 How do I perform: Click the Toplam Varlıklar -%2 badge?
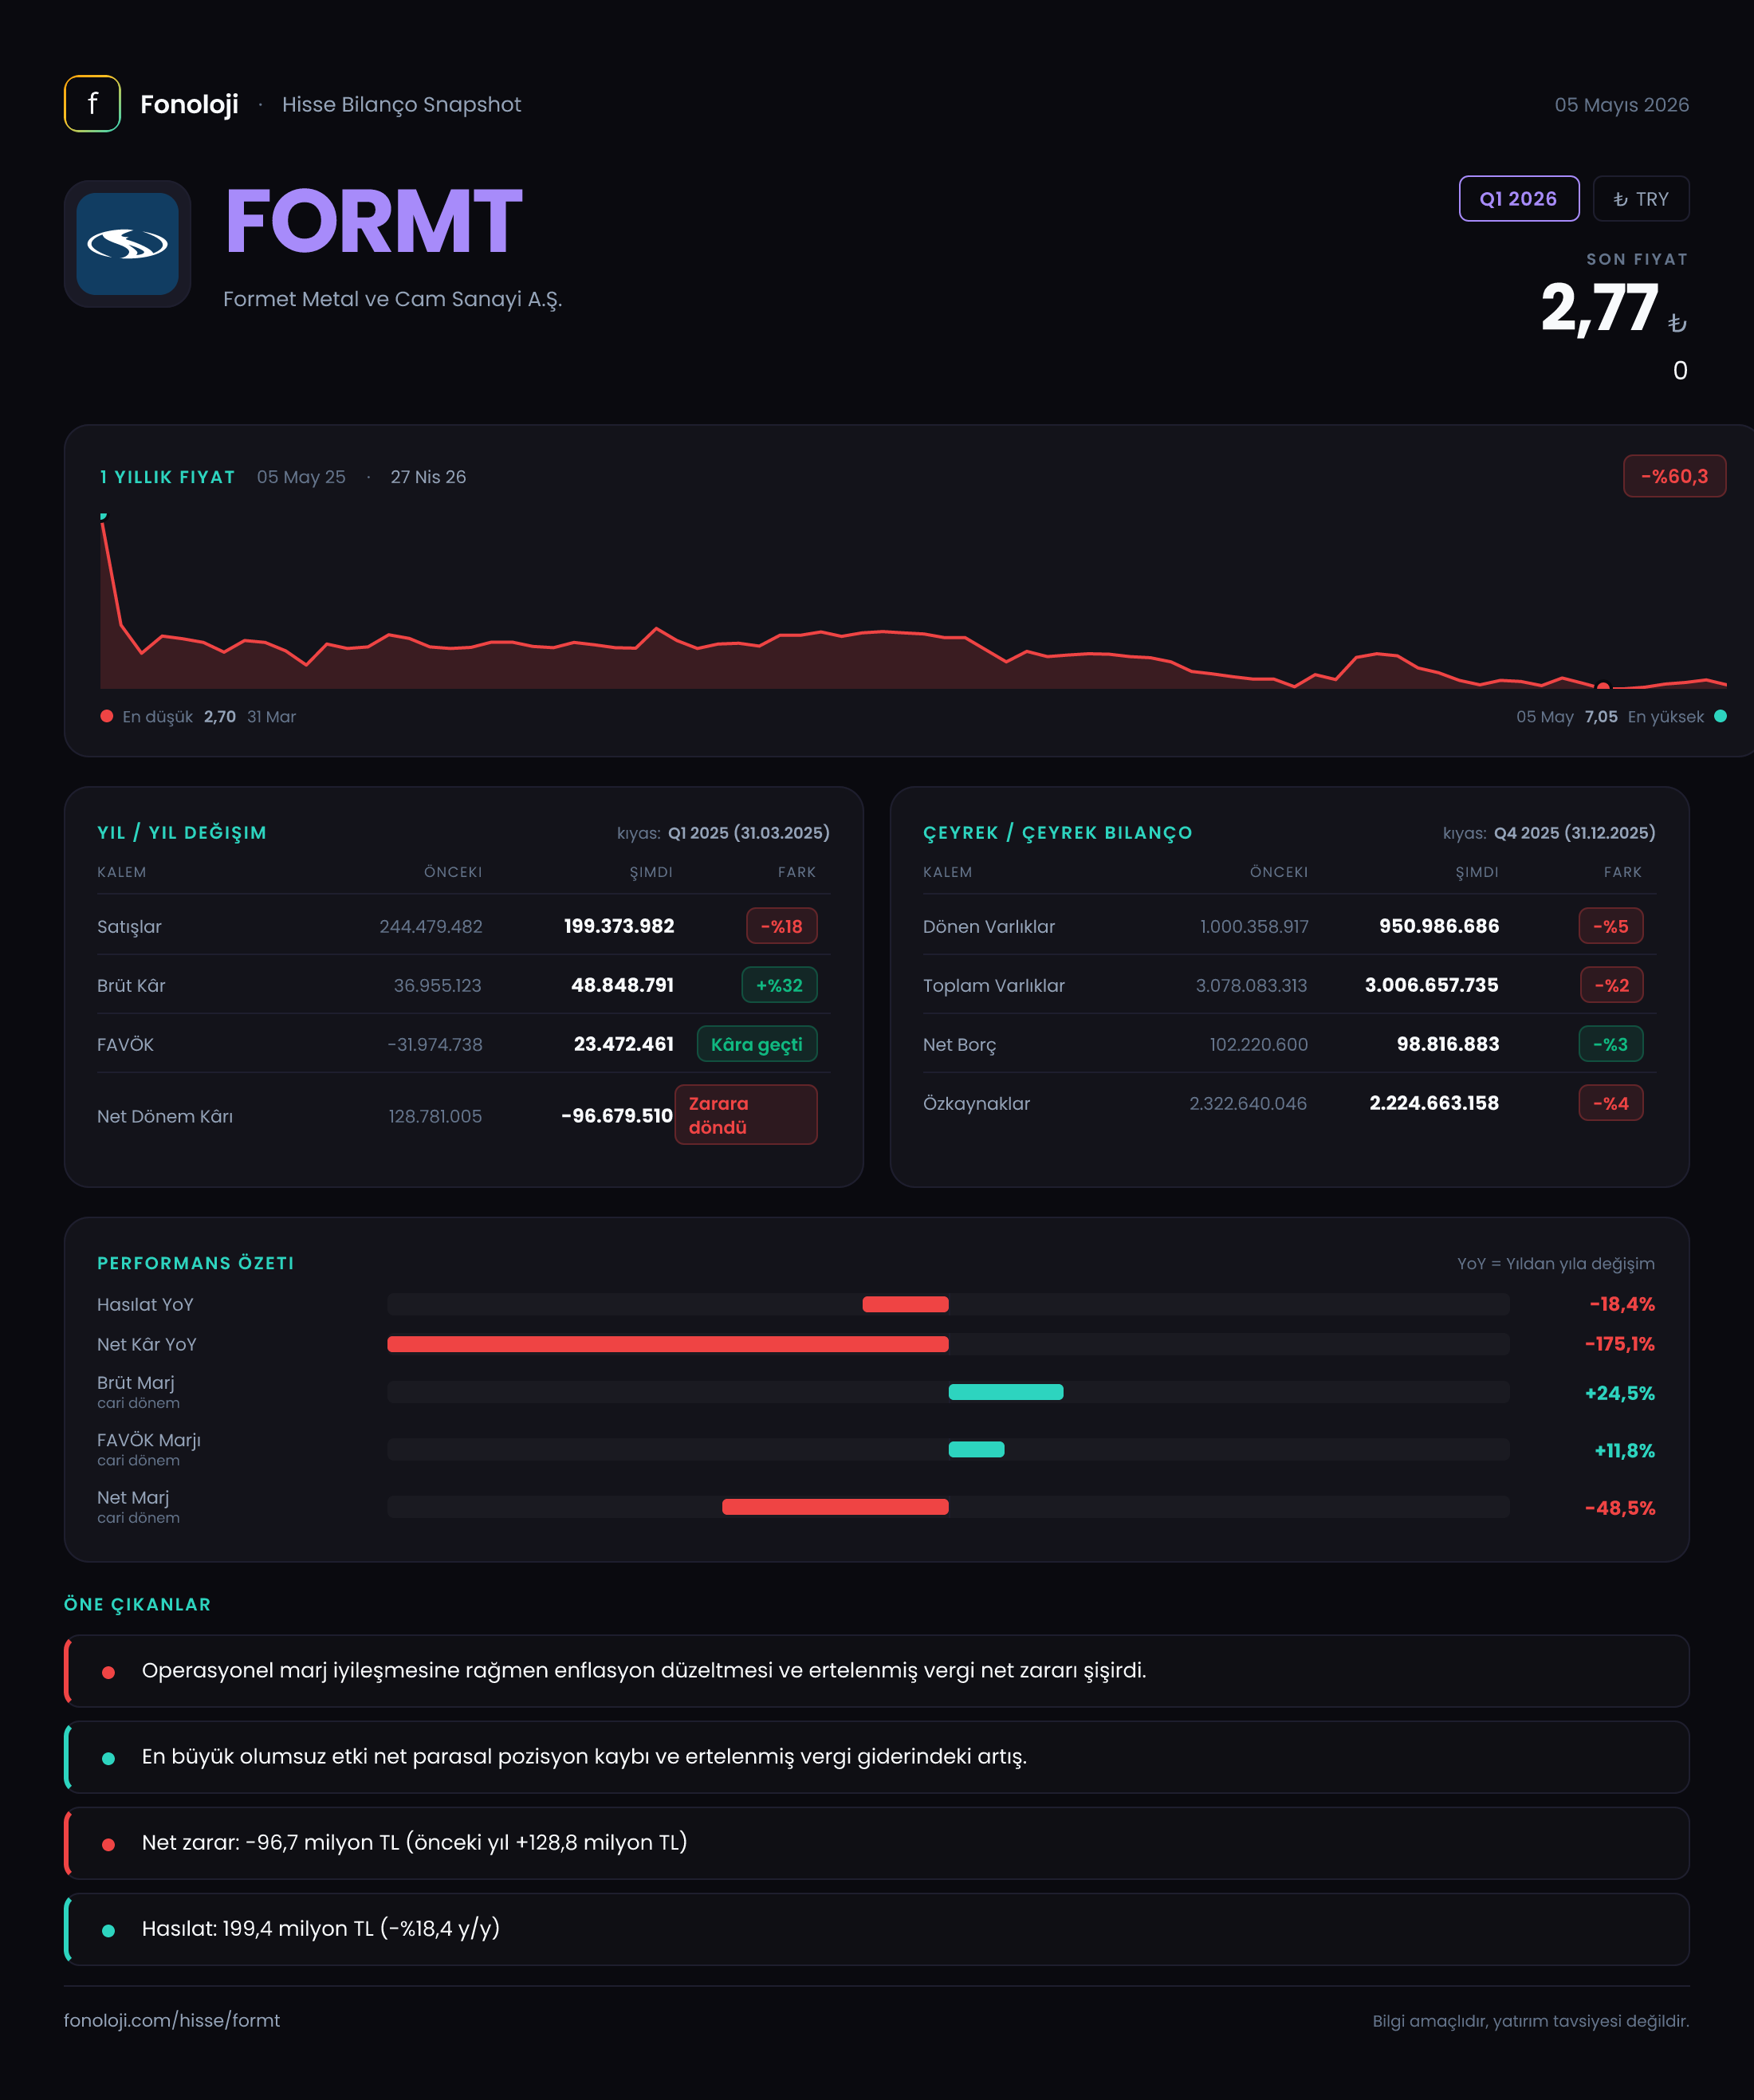[x=1611, y=985]
